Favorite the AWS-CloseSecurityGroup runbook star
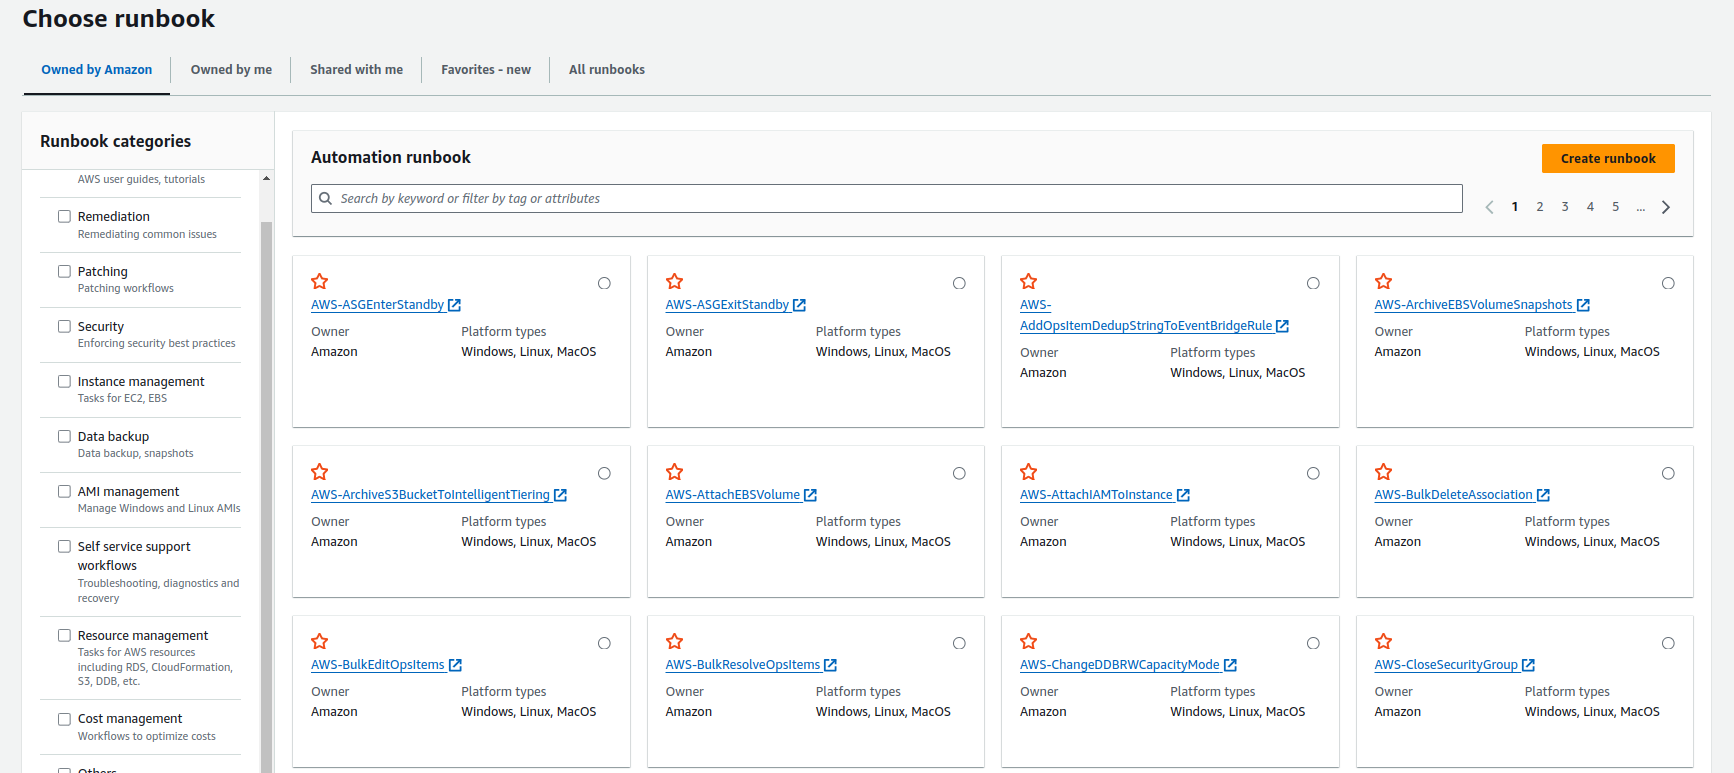 (x=1384, y=642)
